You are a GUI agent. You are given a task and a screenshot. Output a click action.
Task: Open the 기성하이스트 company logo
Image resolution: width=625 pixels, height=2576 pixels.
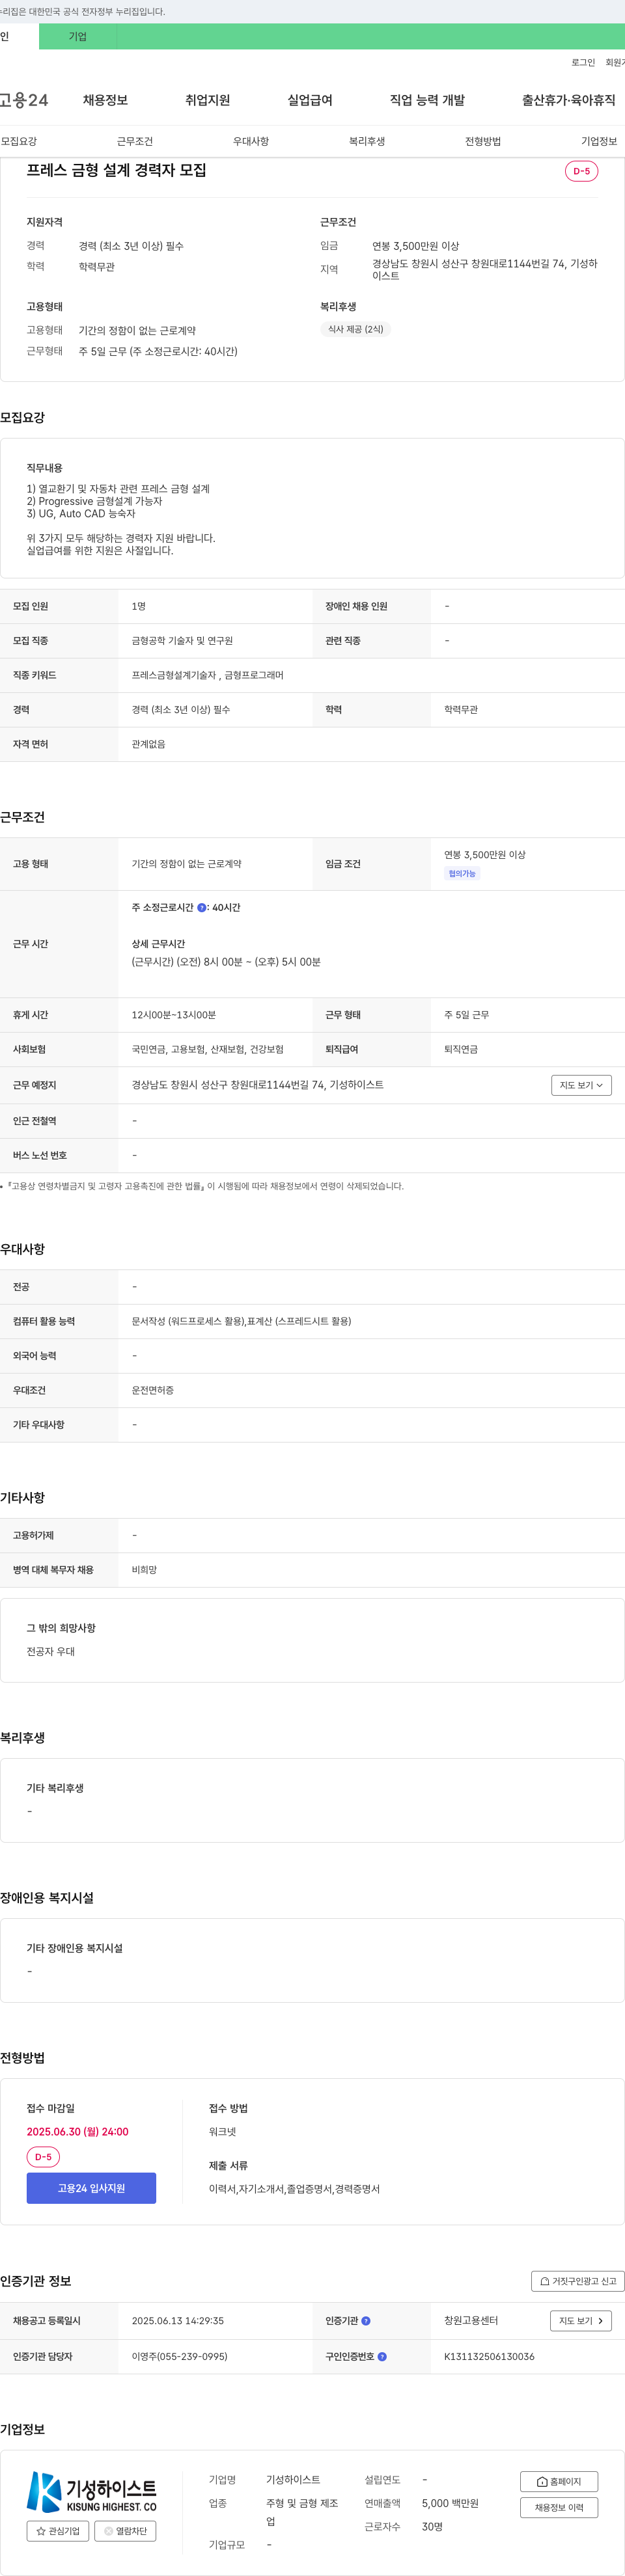point(91,2492)
